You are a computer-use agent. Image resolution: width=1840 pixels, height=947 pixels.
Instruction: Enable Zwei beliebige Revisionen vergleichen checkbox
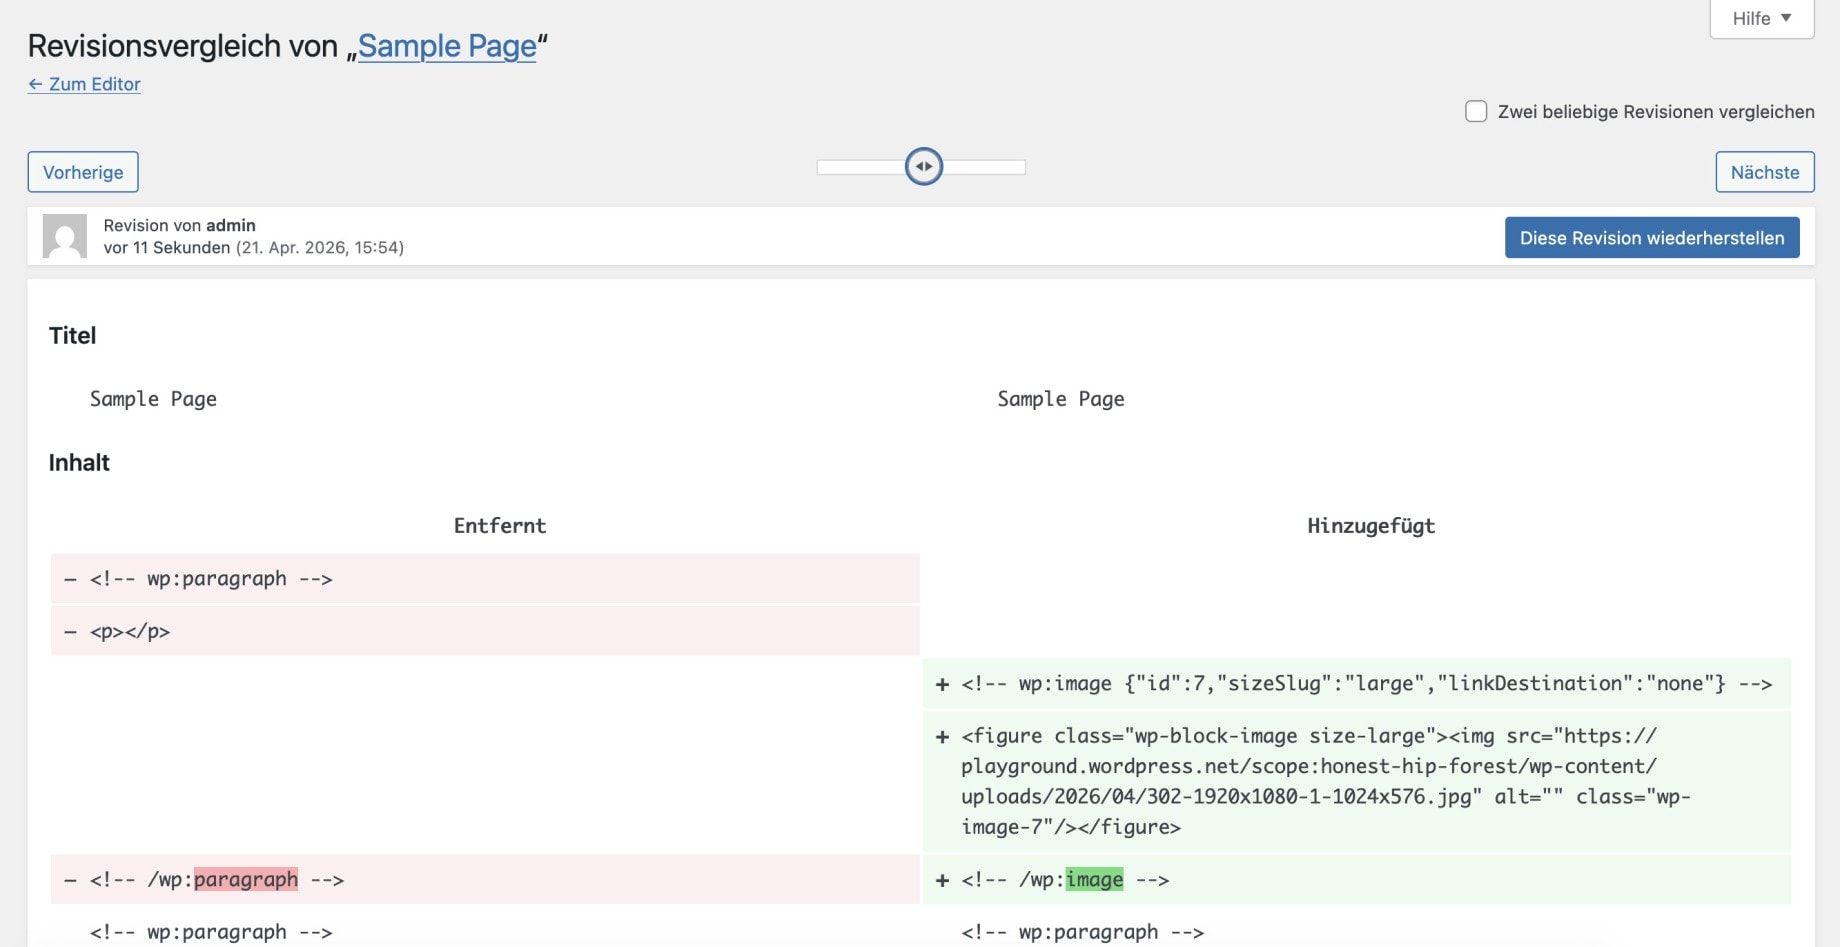point(1476,111)
